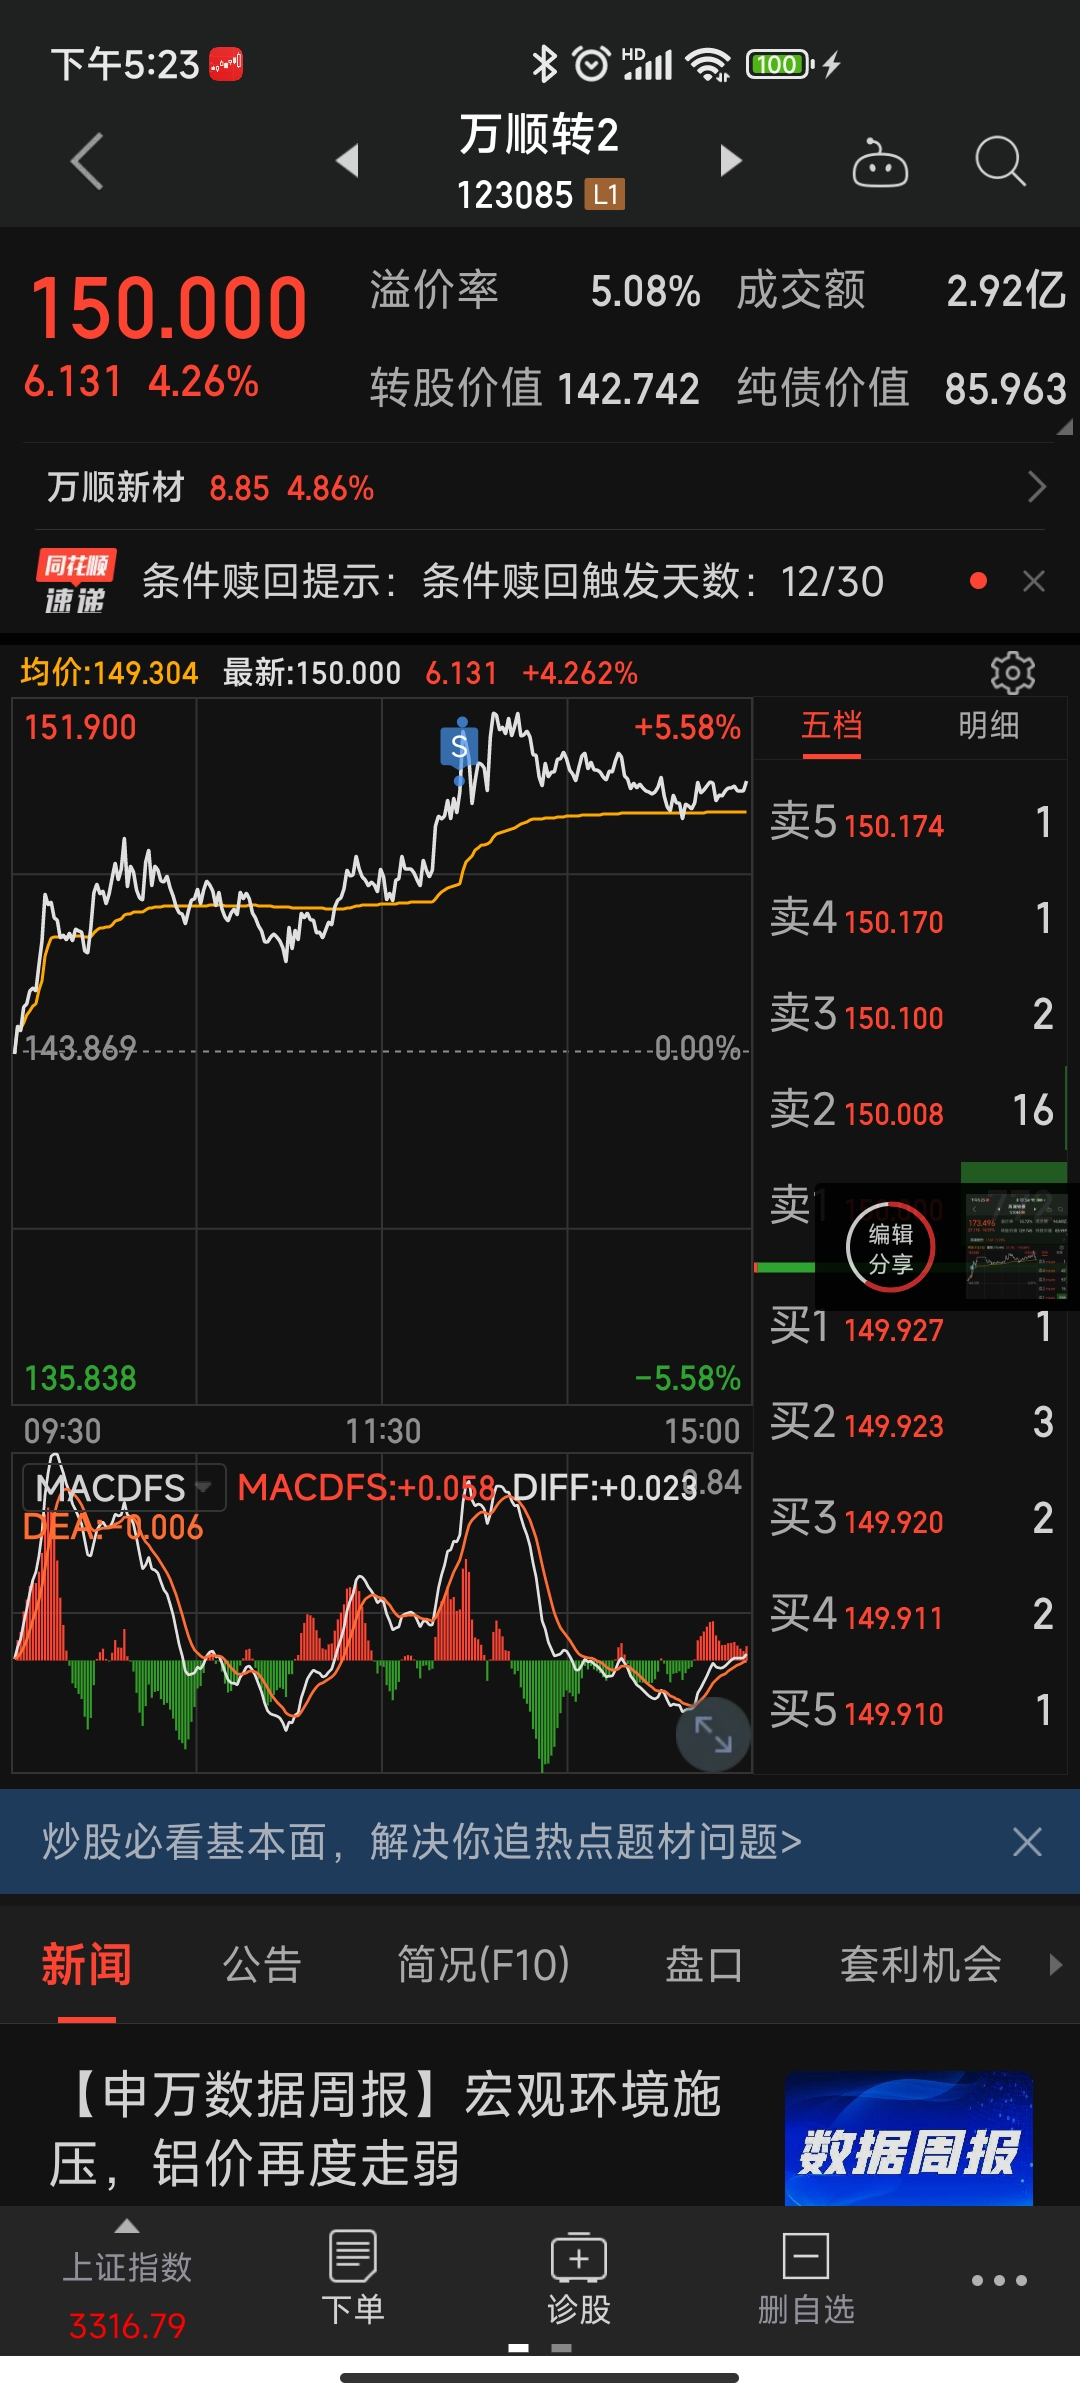The width and height of the screenshot is (1080, 2400).
Task: Tap the search magnifier icon
Action: 999,161
